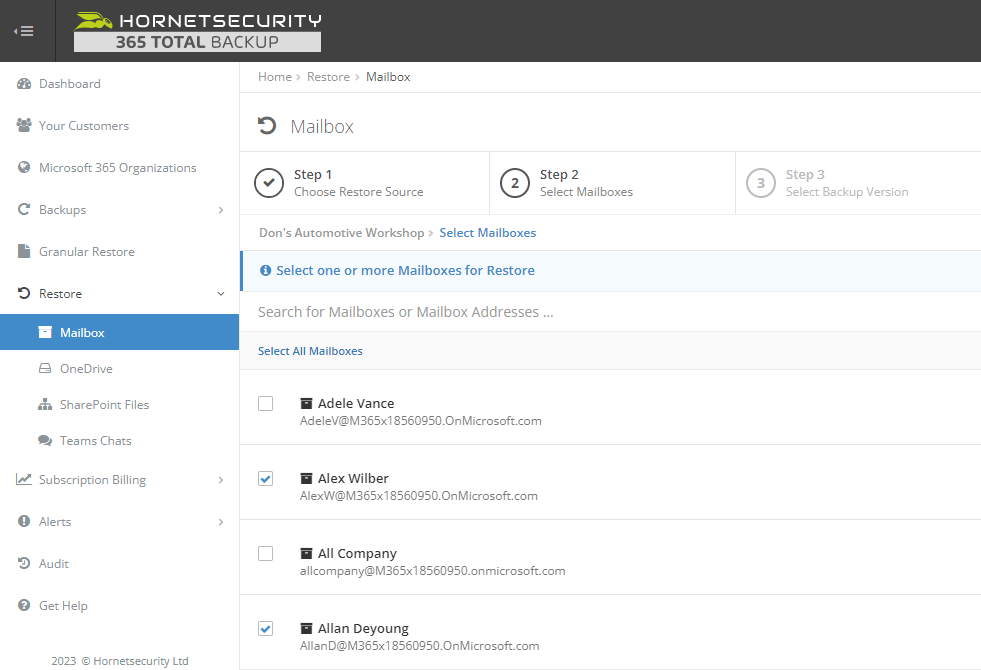
Task: Click the Allan Deyoung mailbox name
Action: coord(363,628)
